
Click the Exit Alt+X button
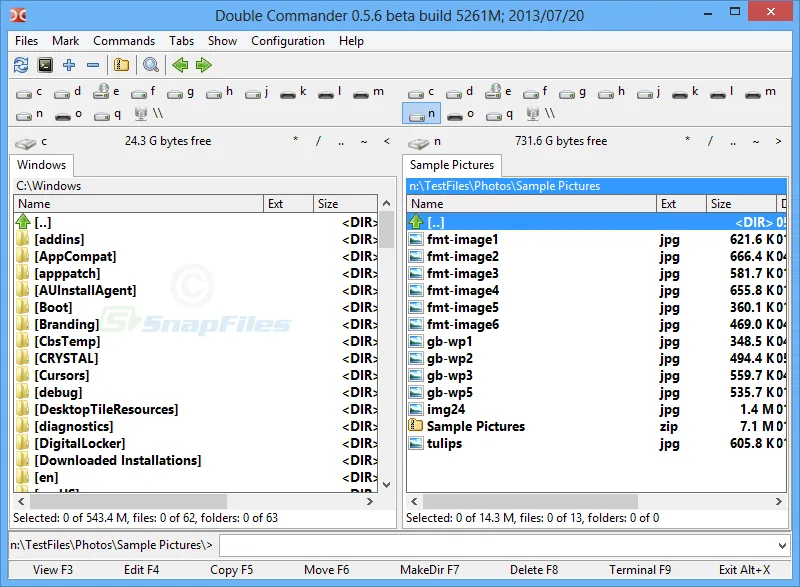[744, 570]
